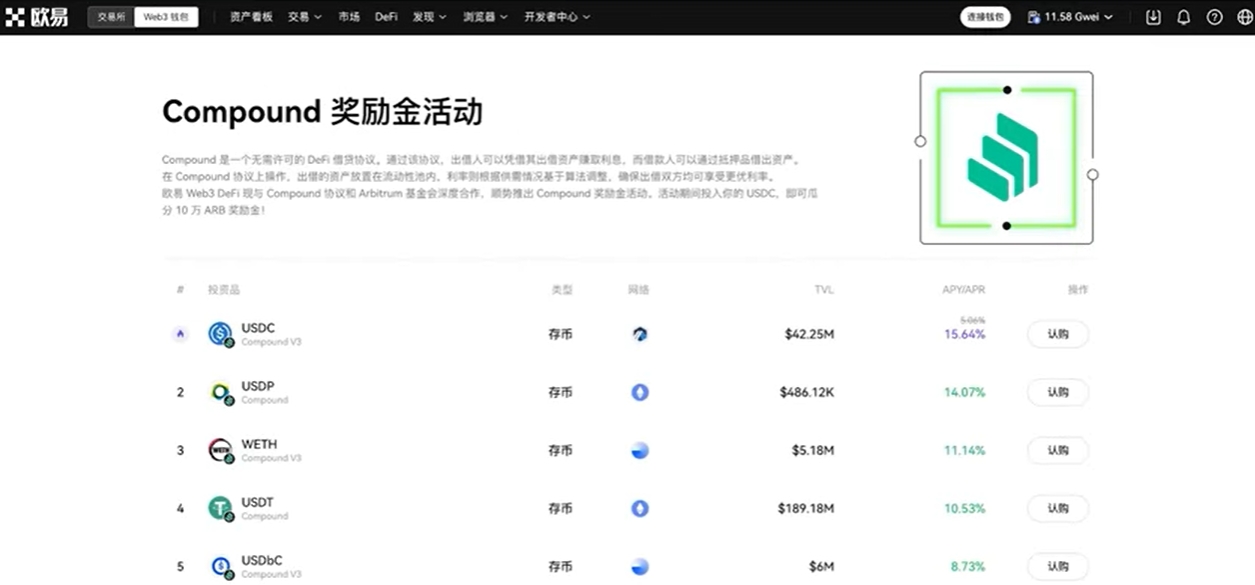
Task: Open the help question-mark icon
Action: (1215, 17)
